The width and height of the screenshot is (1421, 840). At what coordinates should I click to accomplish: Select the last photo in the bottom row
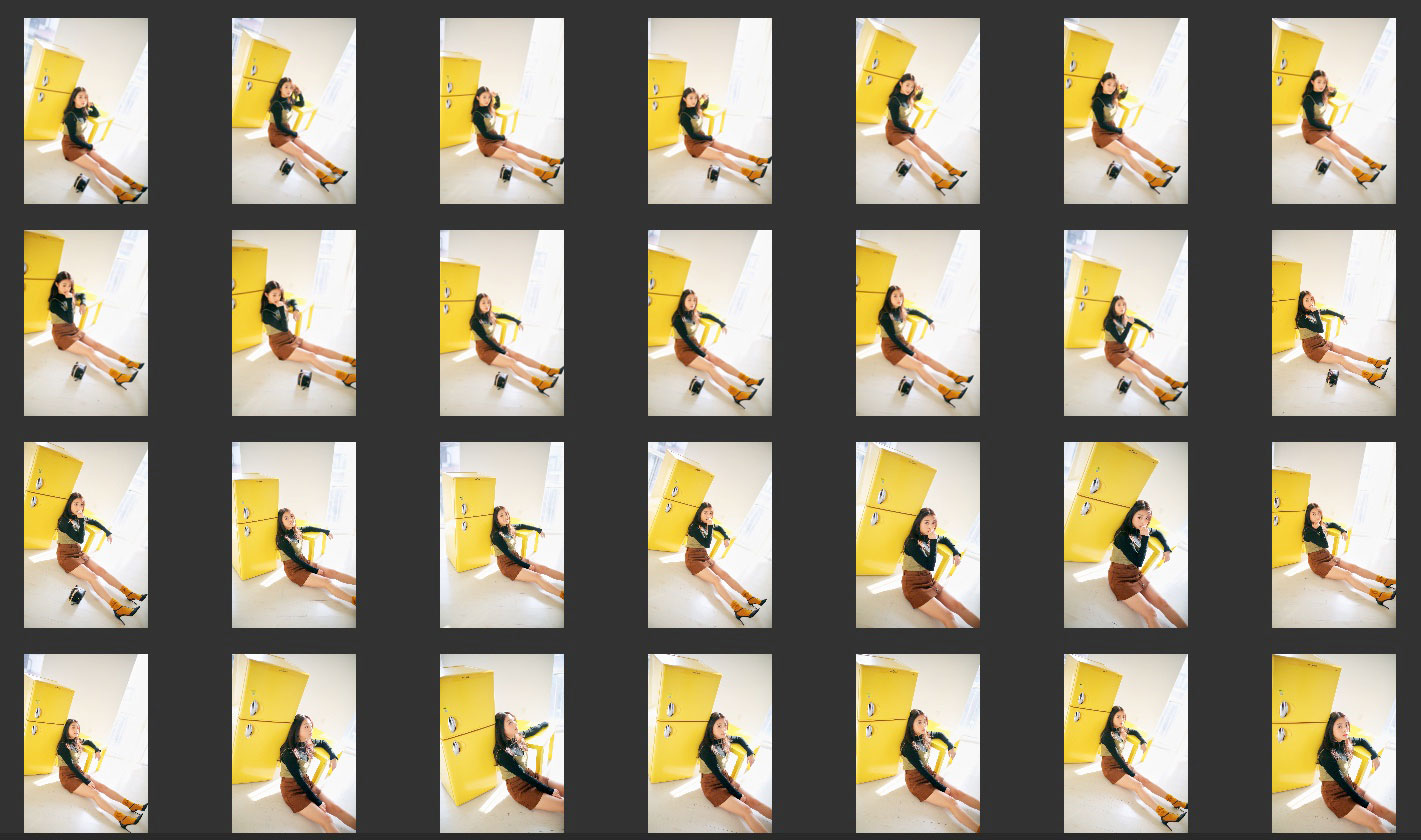point(1334,743)
